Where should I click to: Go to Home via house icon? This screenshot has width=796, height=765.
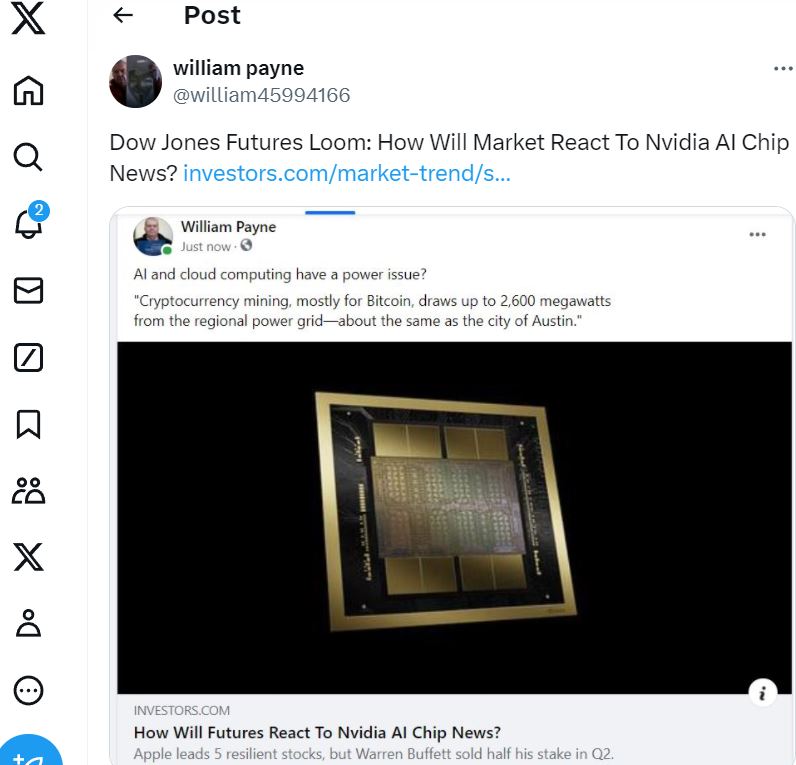pyautogui.click(x=28, y=90)
